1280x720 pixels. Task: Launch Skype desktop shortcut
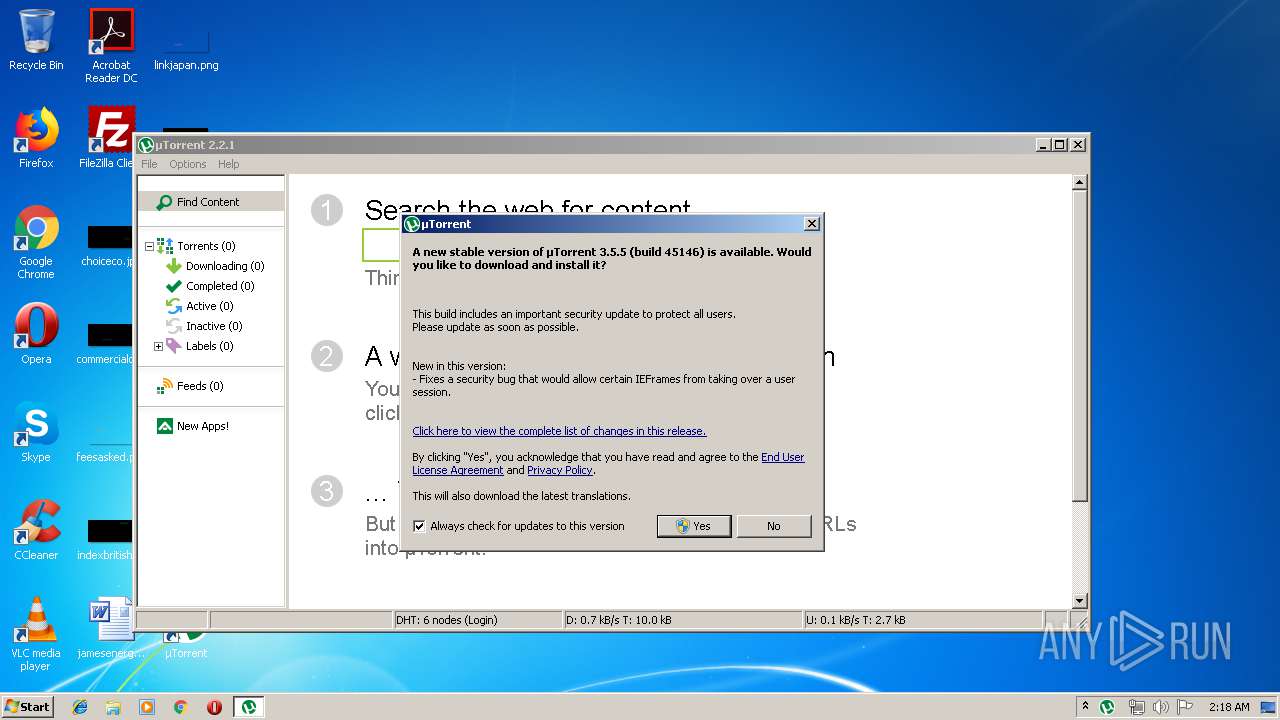36,432
